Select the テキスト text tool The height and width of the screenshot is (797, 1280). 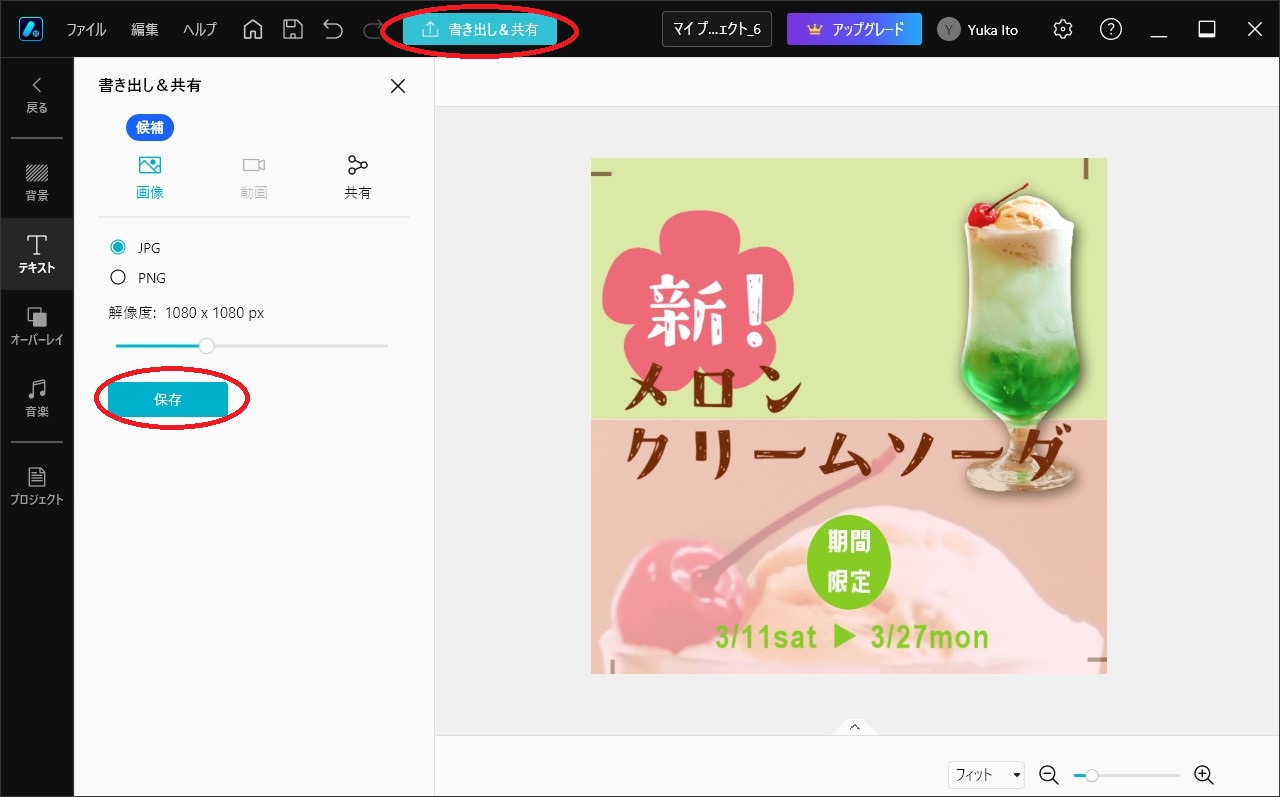[37, 254]
